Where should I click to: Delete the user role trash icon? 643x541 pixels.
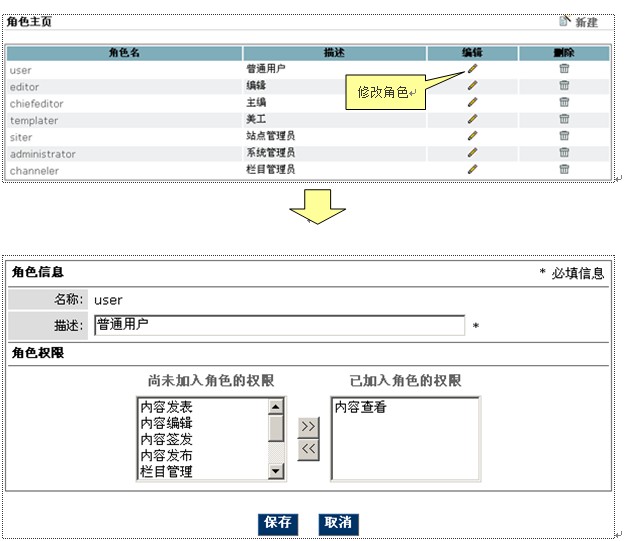coord(564,68)
